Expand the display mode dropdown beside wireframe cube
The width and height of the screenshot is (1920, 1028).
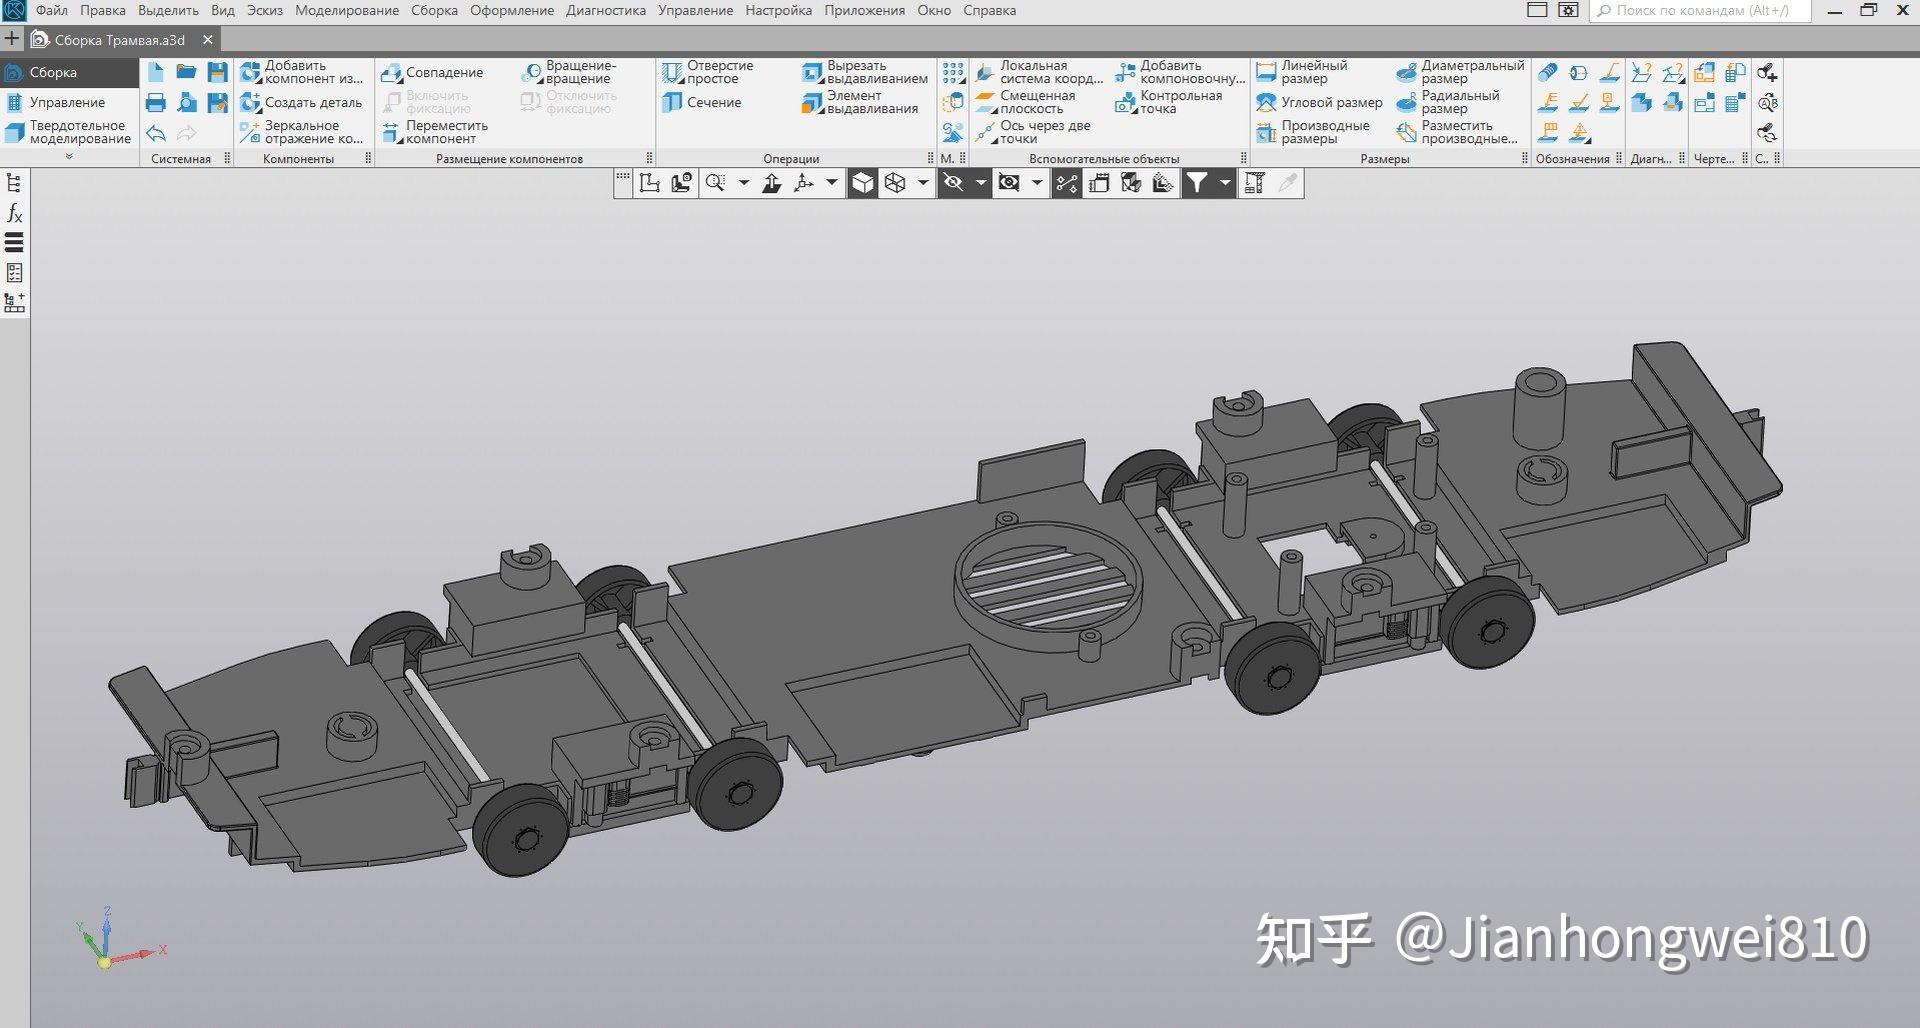click(x=921, y=183)
